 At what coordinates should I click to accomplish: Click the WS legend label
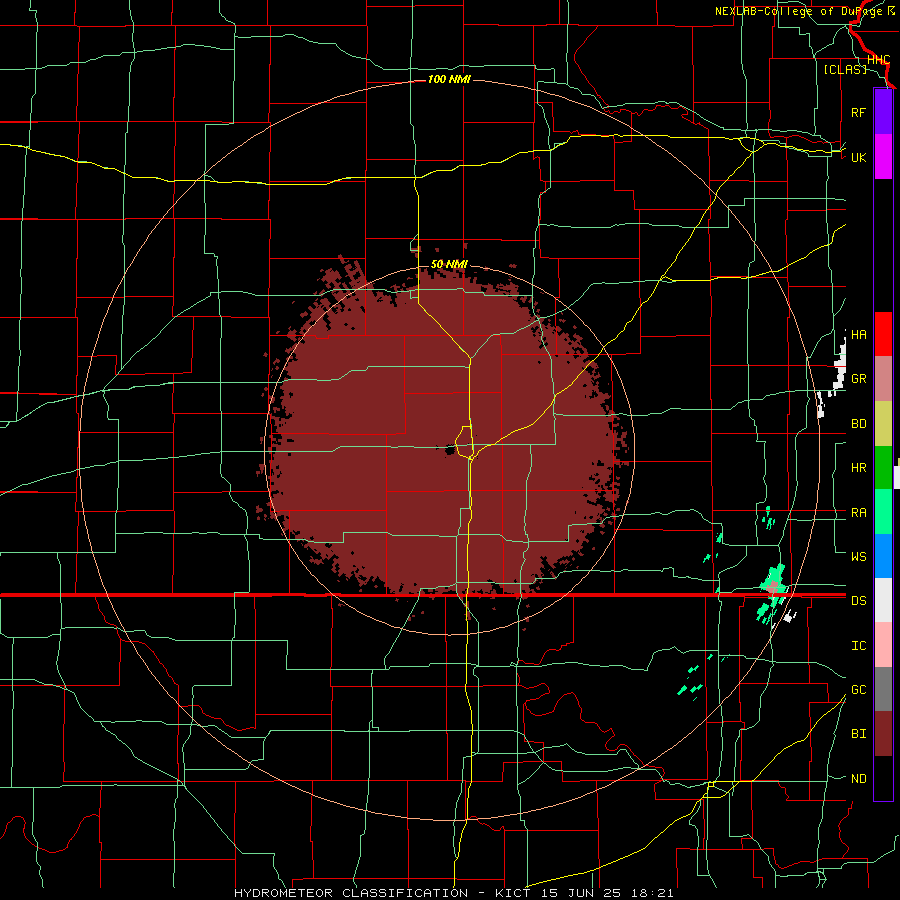(x=858, y=557)
